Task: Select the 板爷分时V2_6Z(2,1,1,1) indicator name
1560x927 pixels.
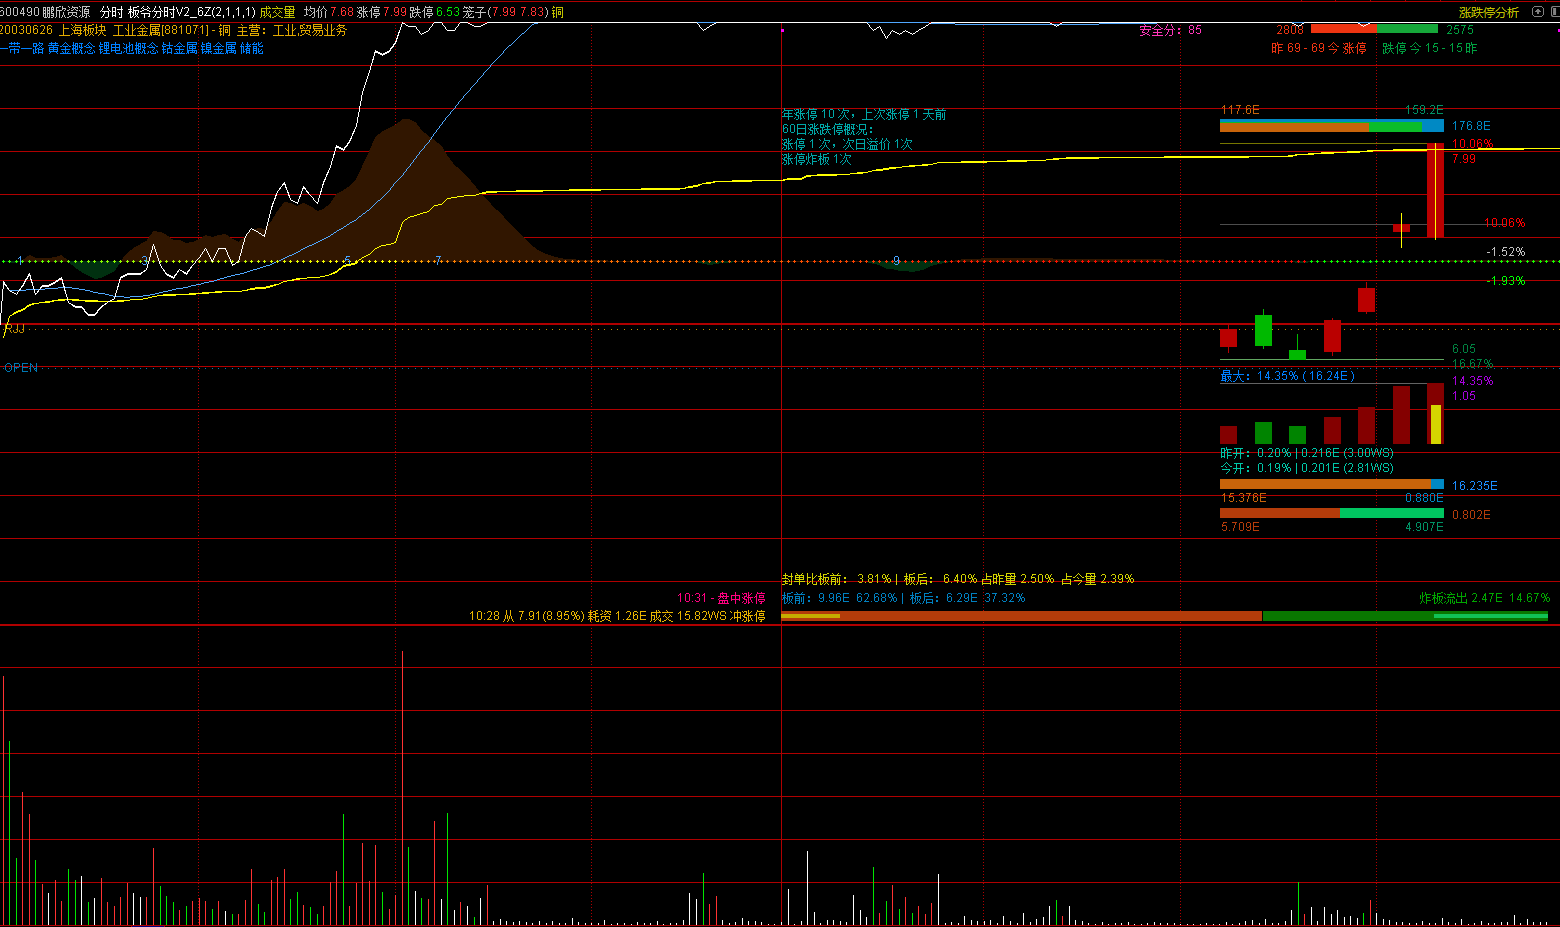Action: tap(191, 12)
